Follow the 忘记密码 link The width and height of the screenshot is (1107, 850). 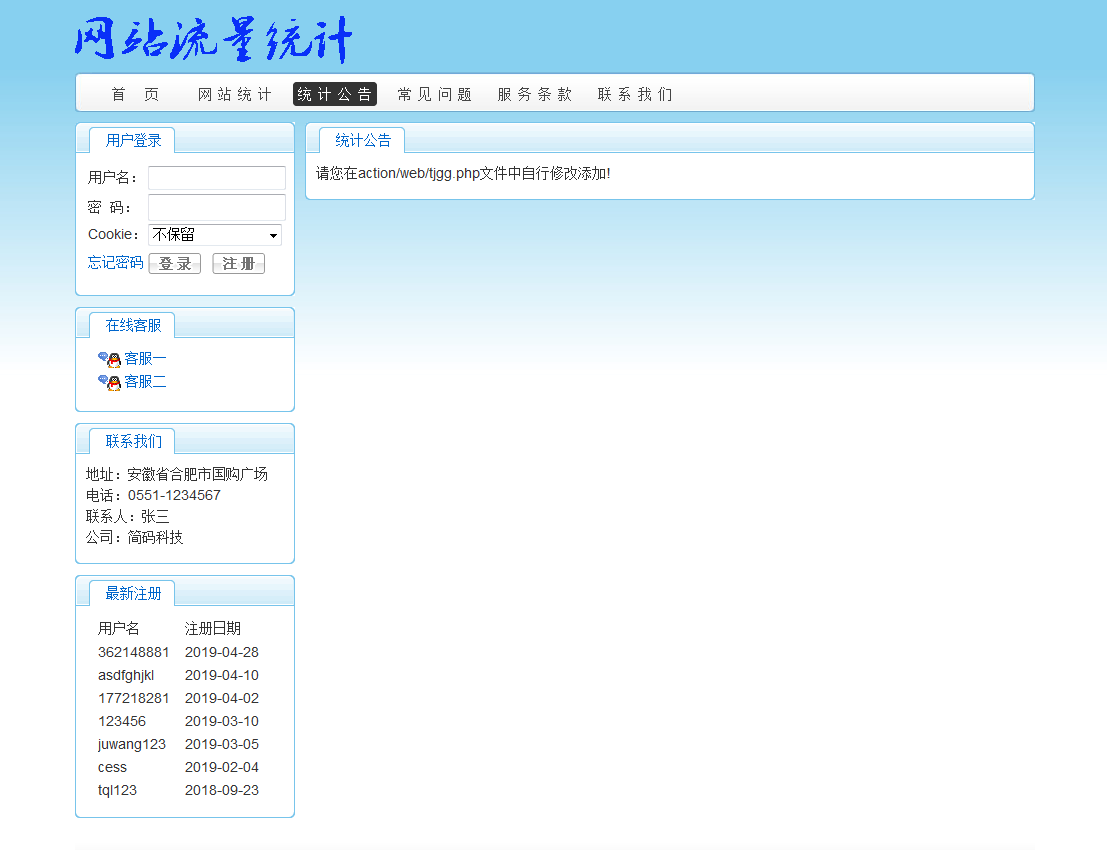(115, 262)
